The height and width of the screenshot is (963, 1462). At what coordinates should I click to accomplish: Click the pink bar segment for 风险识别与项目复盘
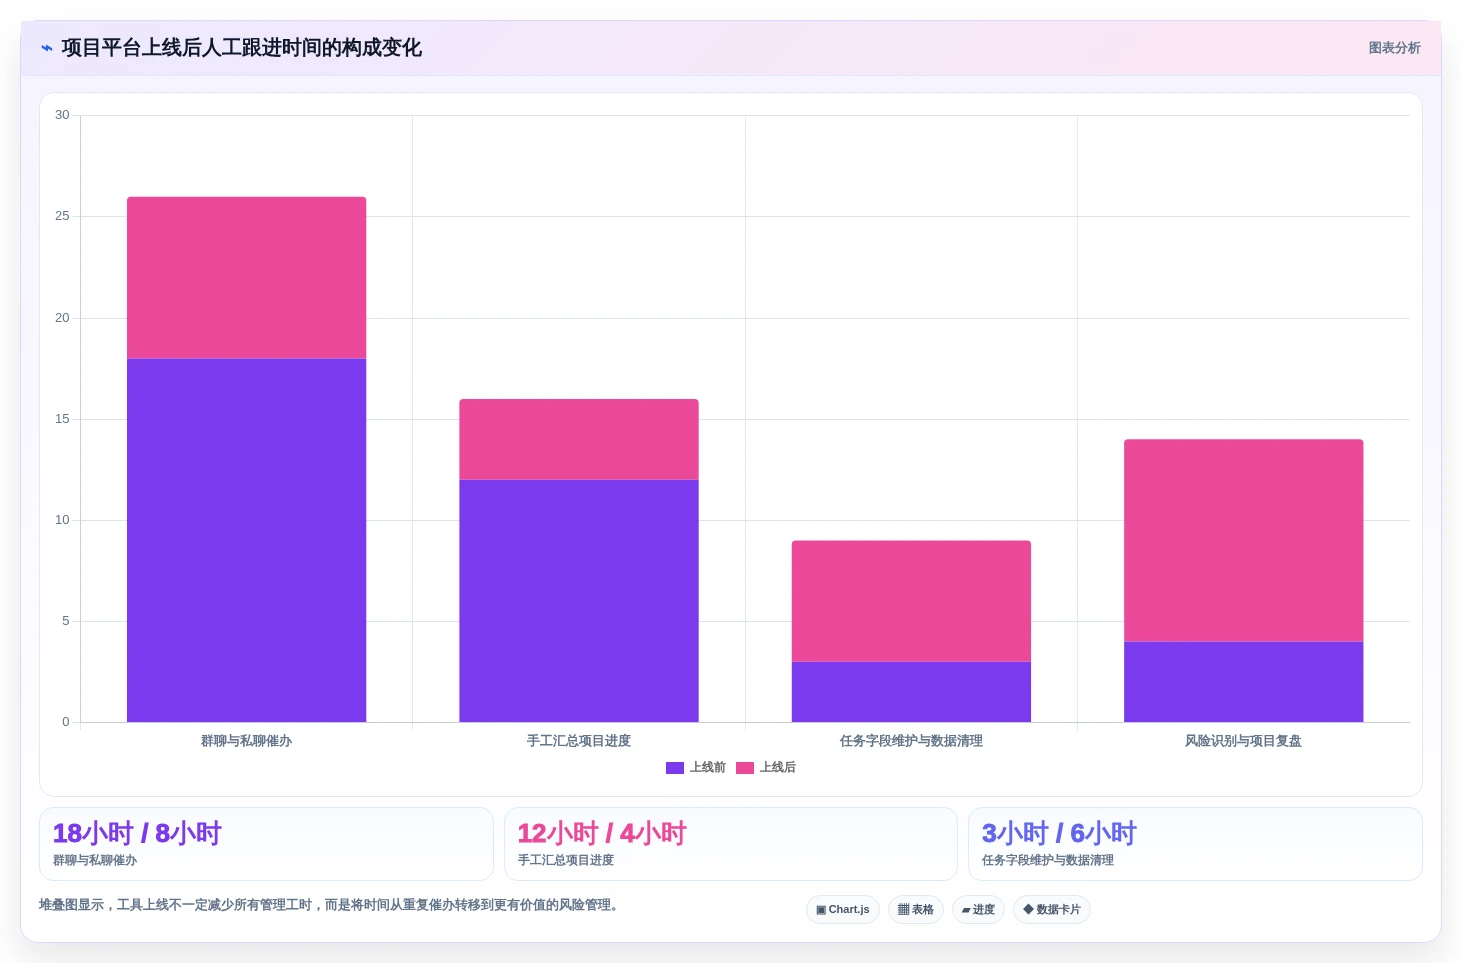pos(1244,541)
